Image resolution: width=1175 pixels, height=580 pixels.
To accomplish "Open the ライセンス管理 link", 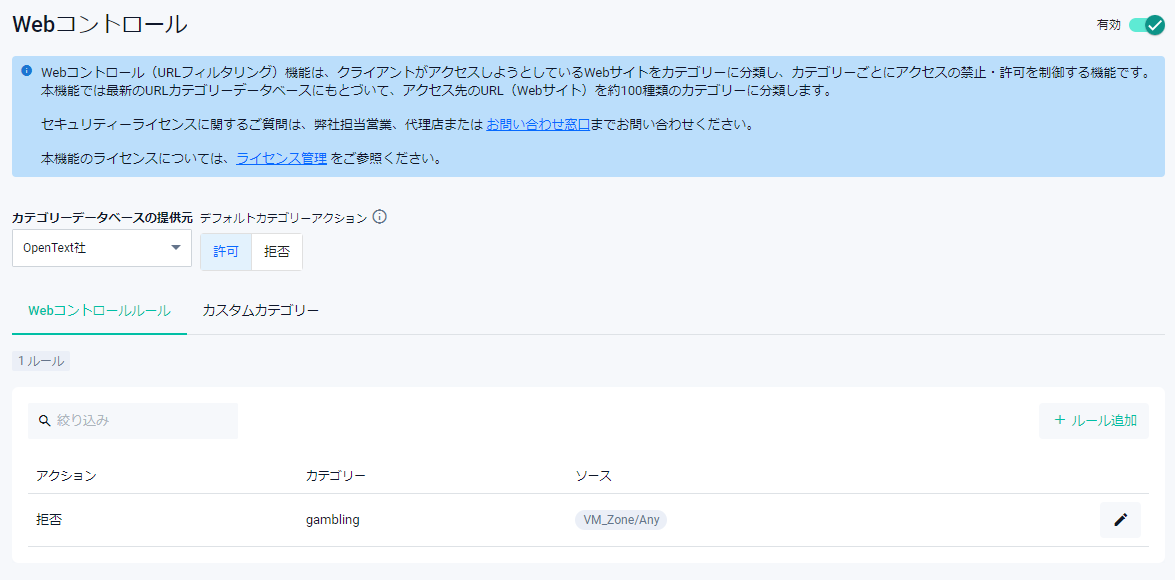I will click(281, 158).
